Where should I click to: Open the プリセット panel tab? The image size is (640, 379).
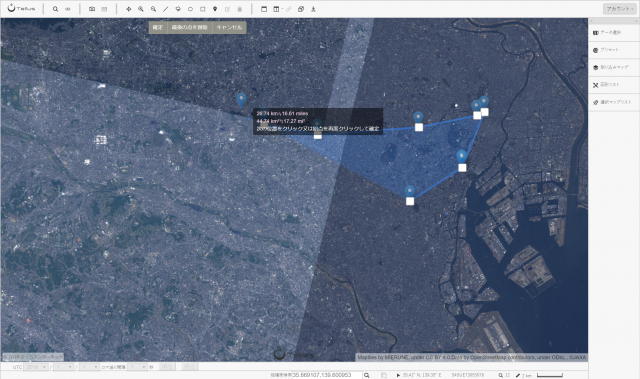click(x=613, y=50)
